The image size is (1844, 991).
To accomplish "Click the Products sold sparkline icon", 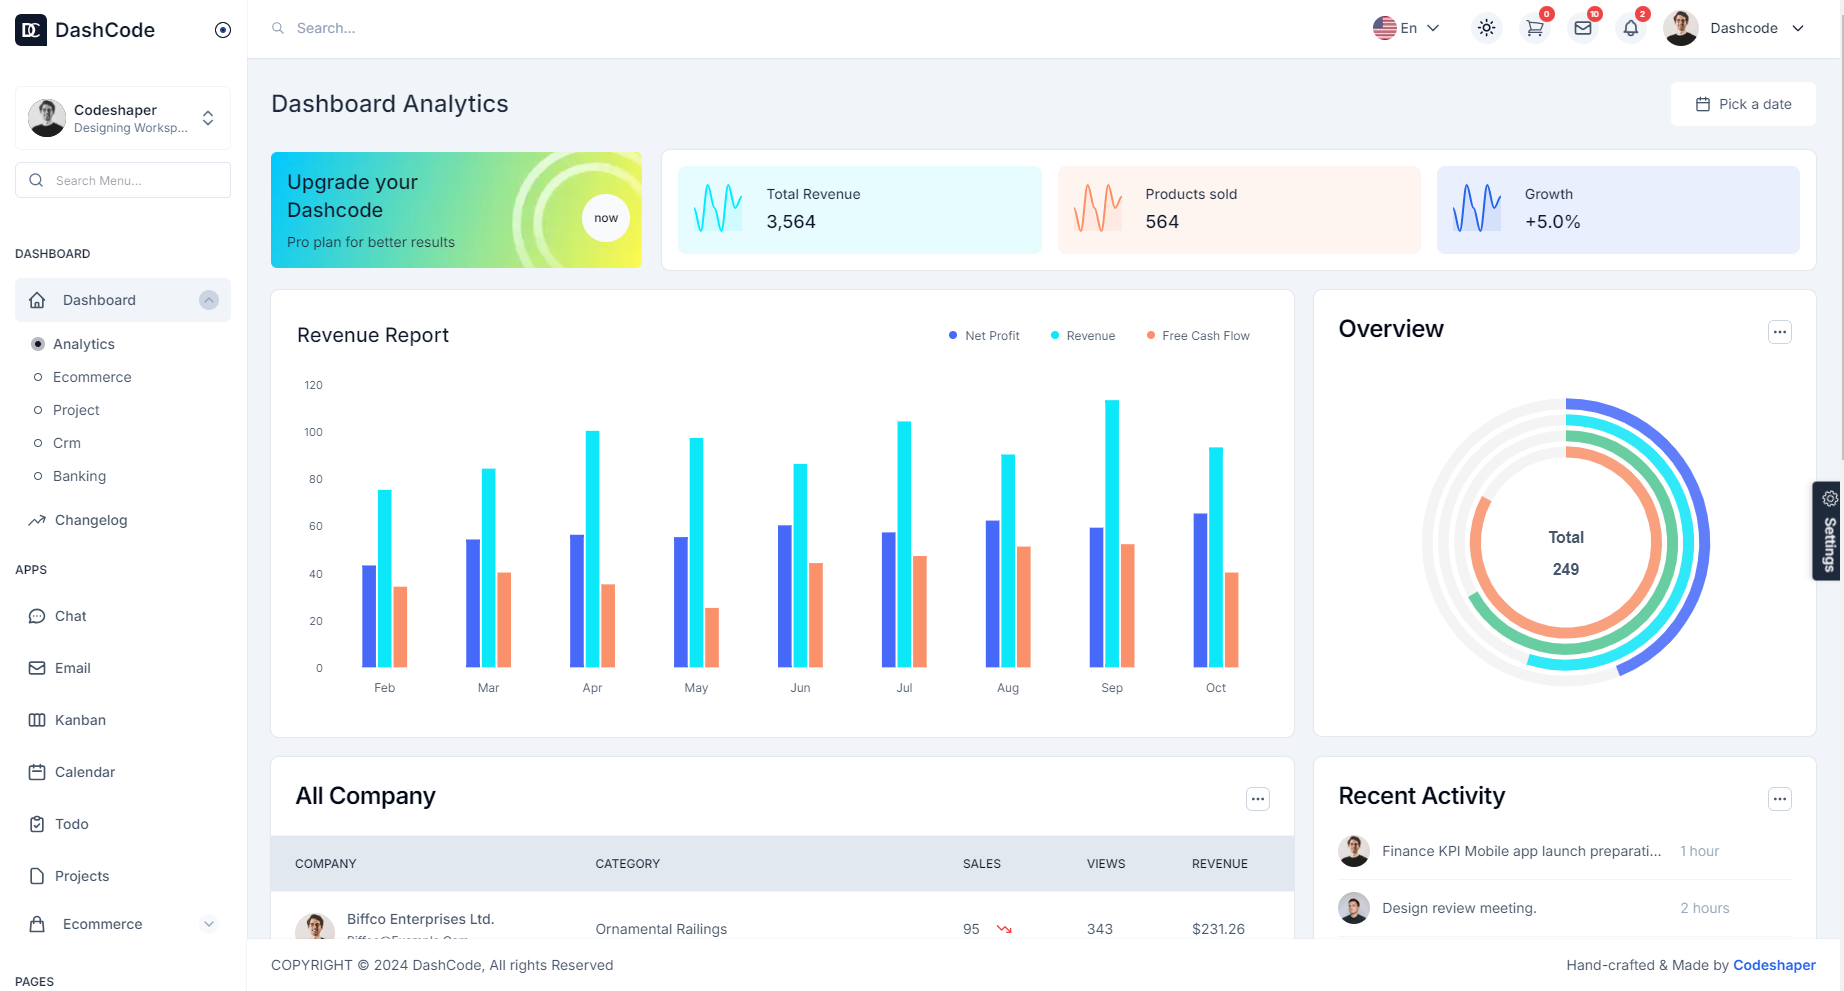I will point(1098,208).
